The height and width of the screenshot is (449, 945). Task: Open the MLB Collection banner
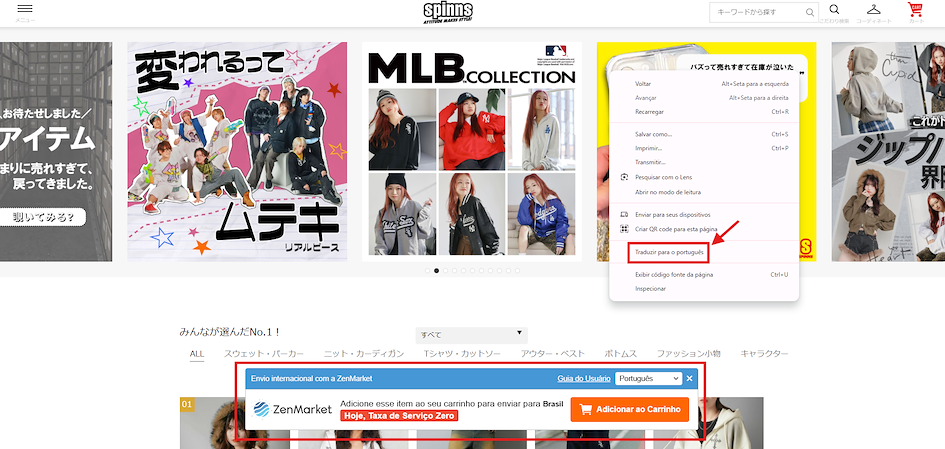coord(472,152)
